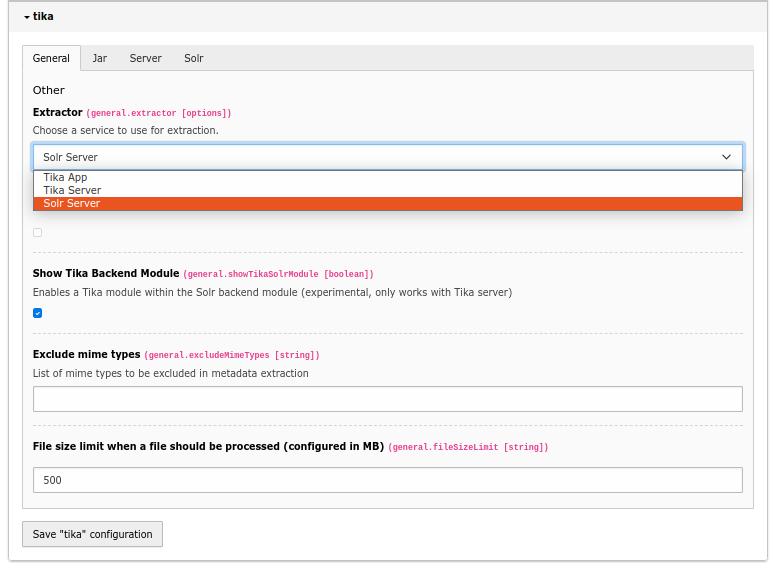Tick the unchecked checkbox below the dropdown list
The width and height of the screenshot is (775, 567).
tap(38, 232)
